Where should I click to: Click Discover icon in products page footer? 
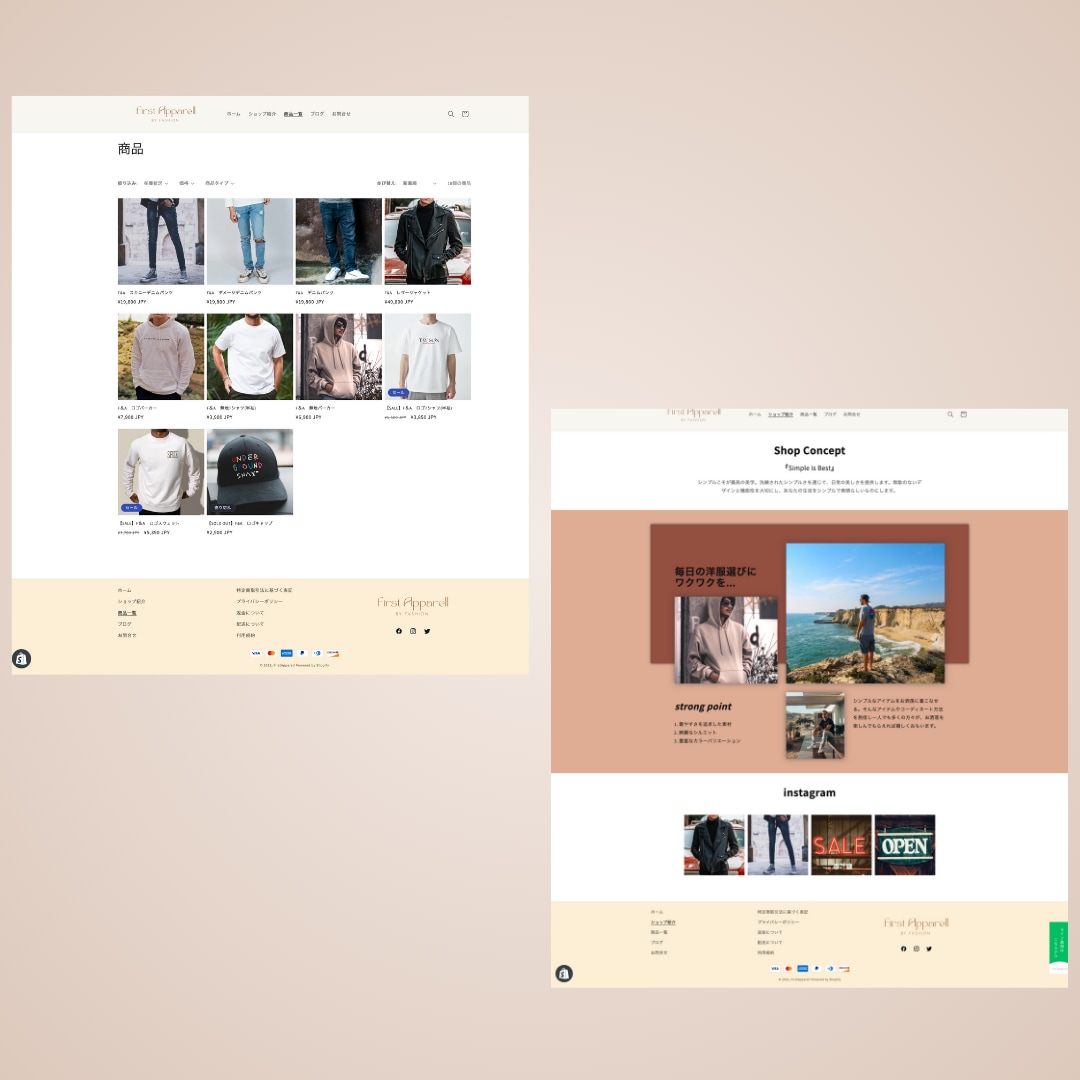(x=333, y=653)
